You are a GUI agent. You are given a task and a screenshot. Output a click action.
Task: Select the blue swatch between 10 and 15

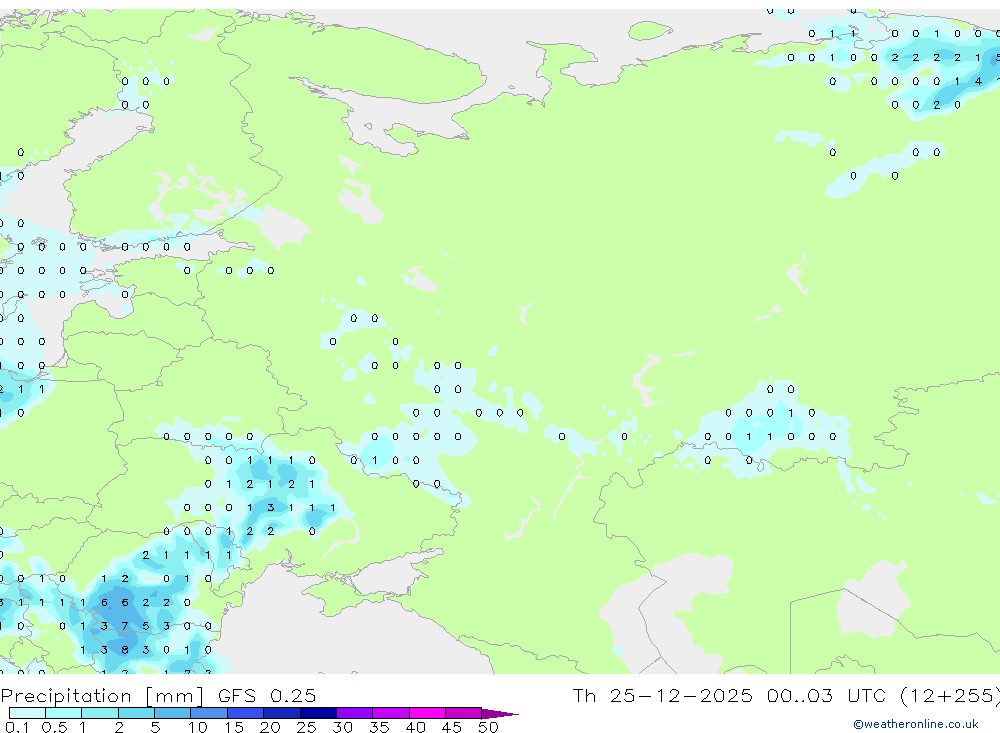click(x=209, y=713)
